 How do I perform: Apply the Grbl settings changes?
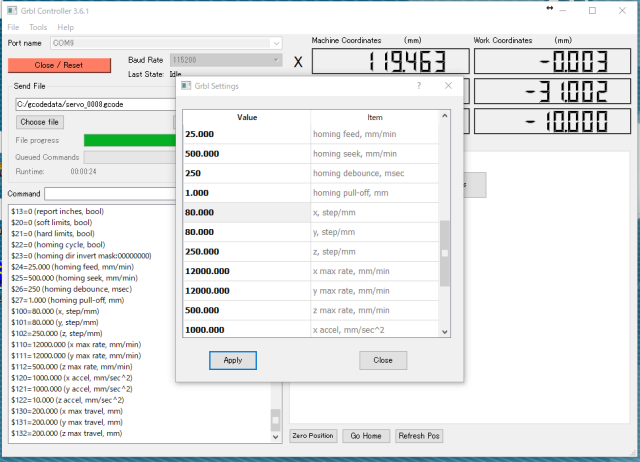233,360
